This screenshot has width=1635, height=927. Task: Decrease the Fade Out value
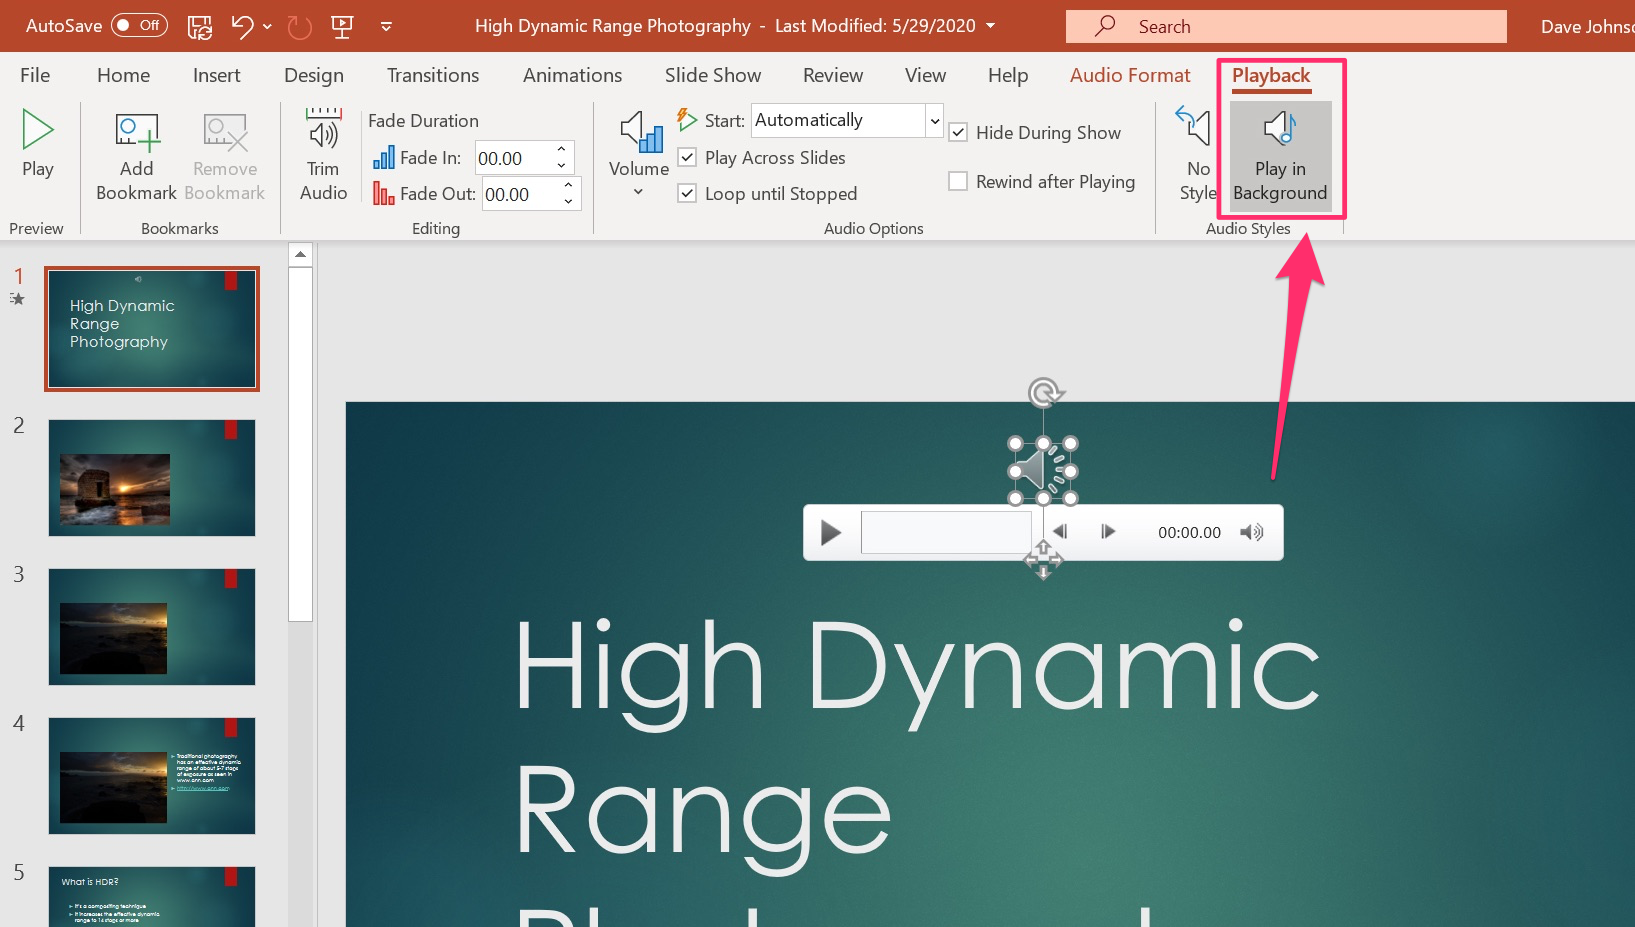569,202
